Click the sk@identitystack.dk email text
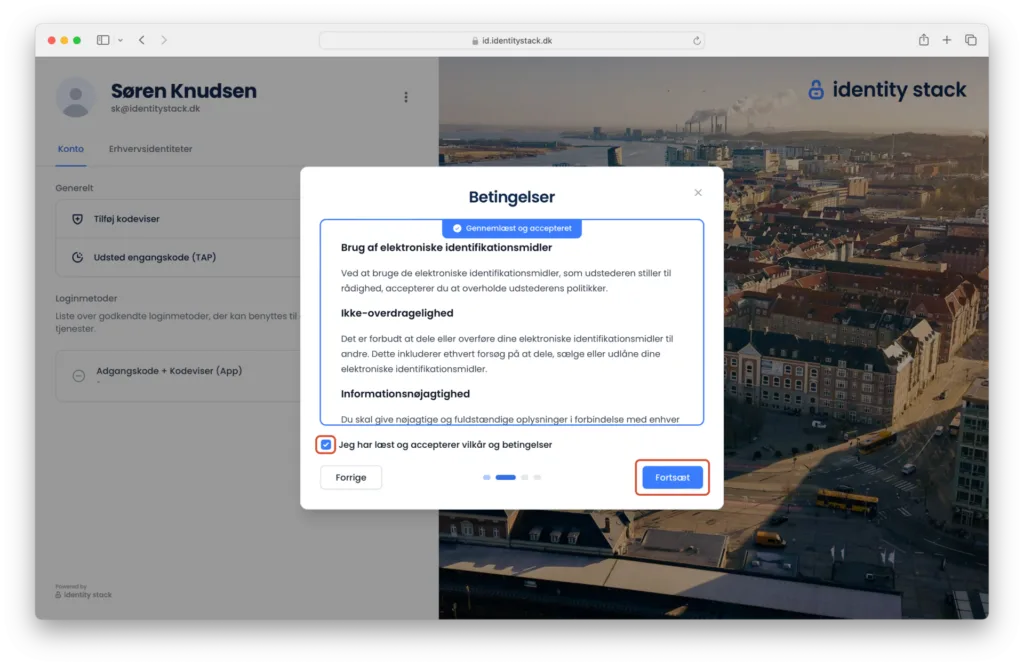Viewport: 1024px width, 666px height. click(x=155, y=109)
